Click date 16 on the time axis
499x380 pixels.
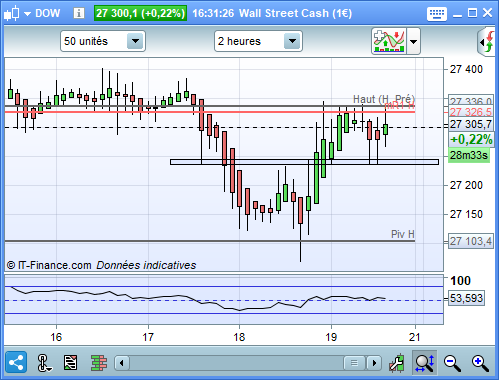click(56, 337)
